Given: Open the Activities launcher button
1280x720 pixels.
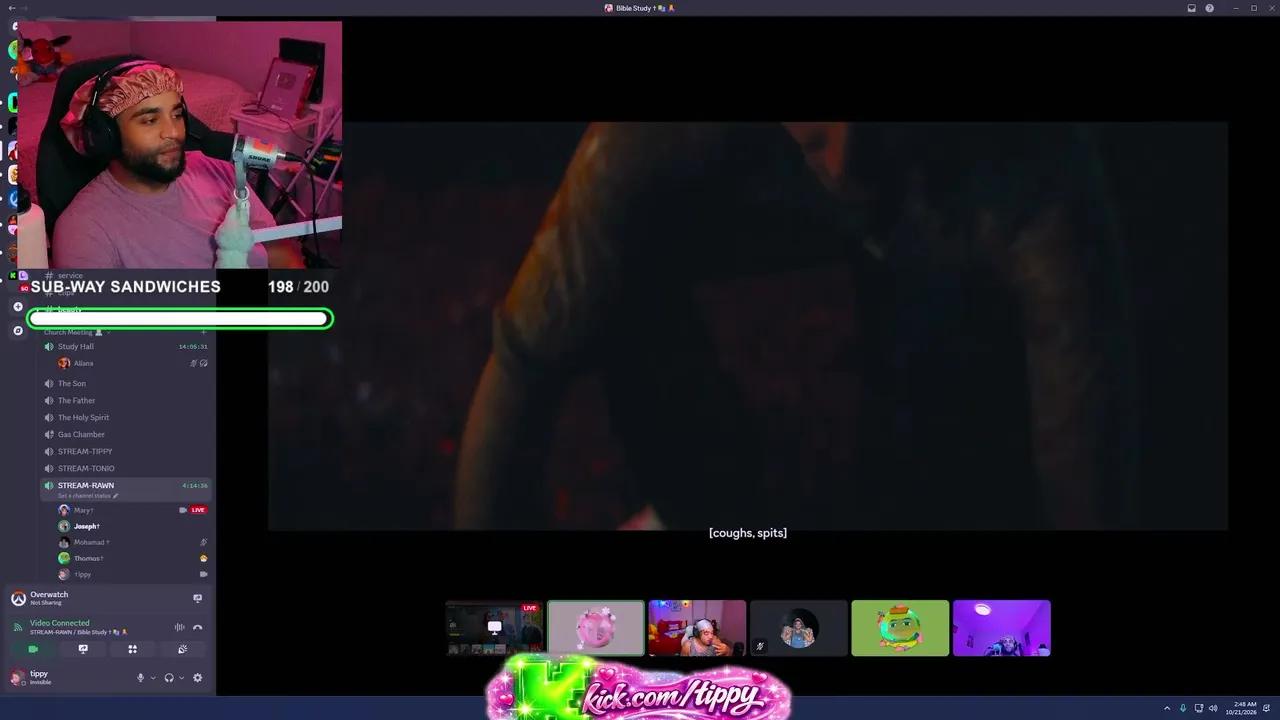Looking at the screenshot, I should (132, 649).
